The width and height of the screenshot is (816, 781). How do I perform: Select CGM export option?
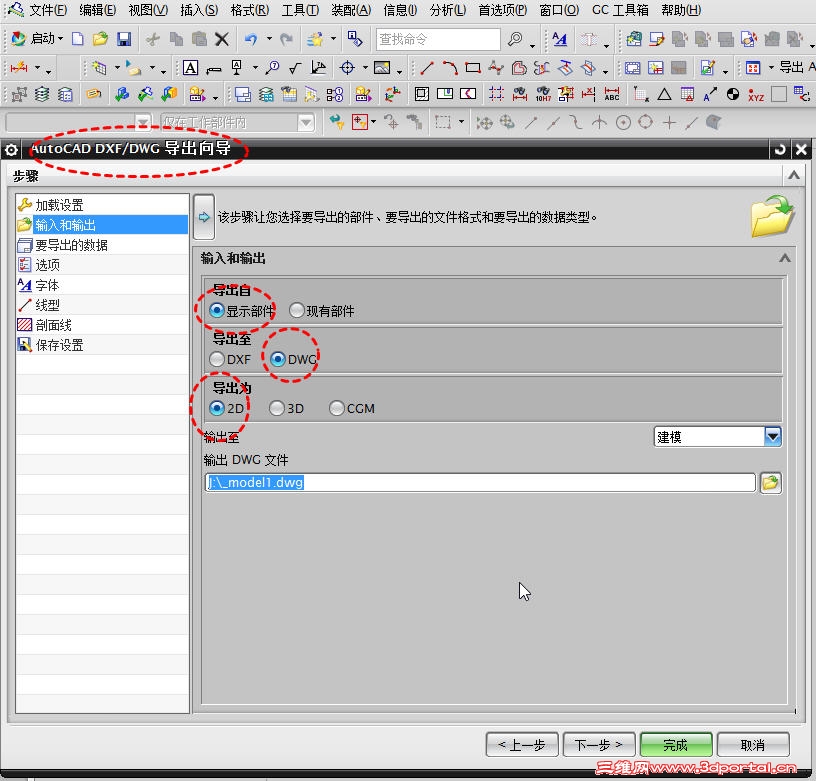(337, 408)
